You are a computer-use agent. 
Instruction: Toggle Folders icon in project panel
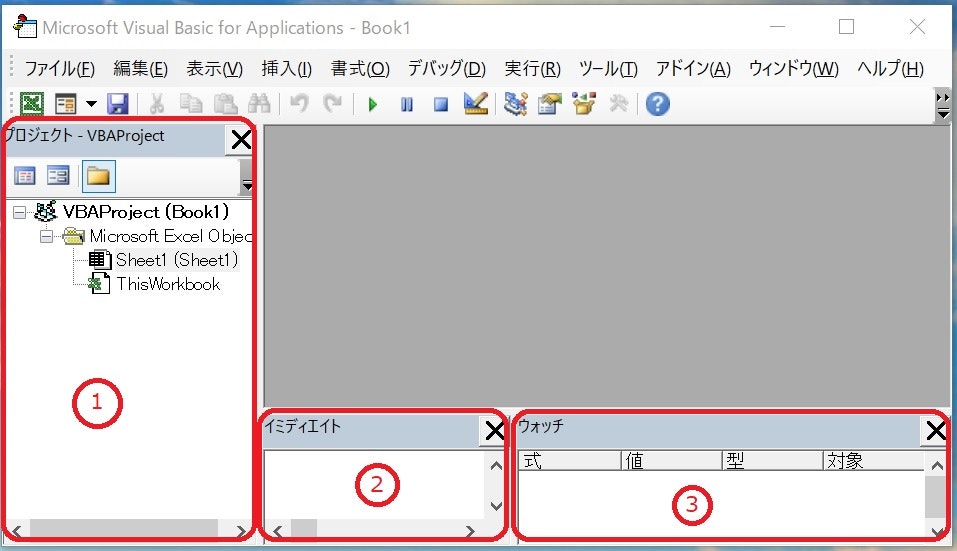coord(98,176)
